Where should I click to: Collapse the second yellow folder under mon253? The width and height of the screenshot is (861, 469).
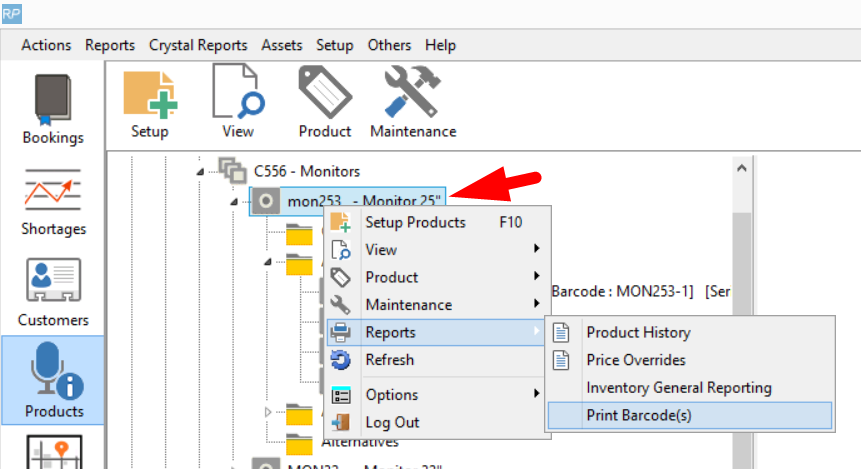pyautogui.click(x=268, y=262)
